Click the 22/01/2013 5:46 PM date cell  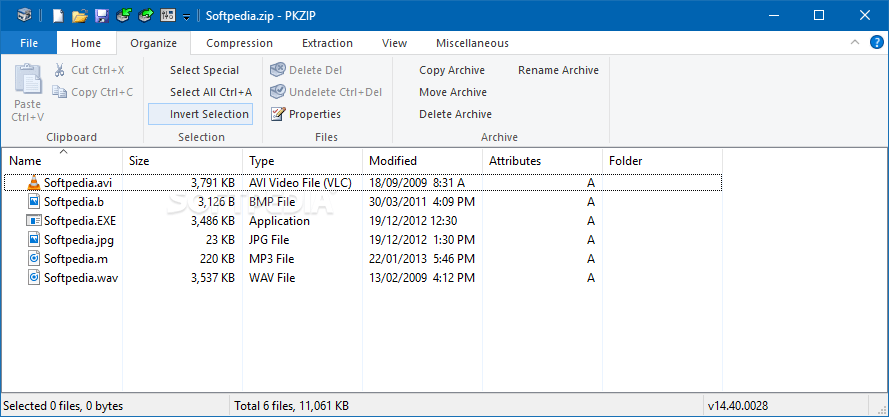click(422, 259)
